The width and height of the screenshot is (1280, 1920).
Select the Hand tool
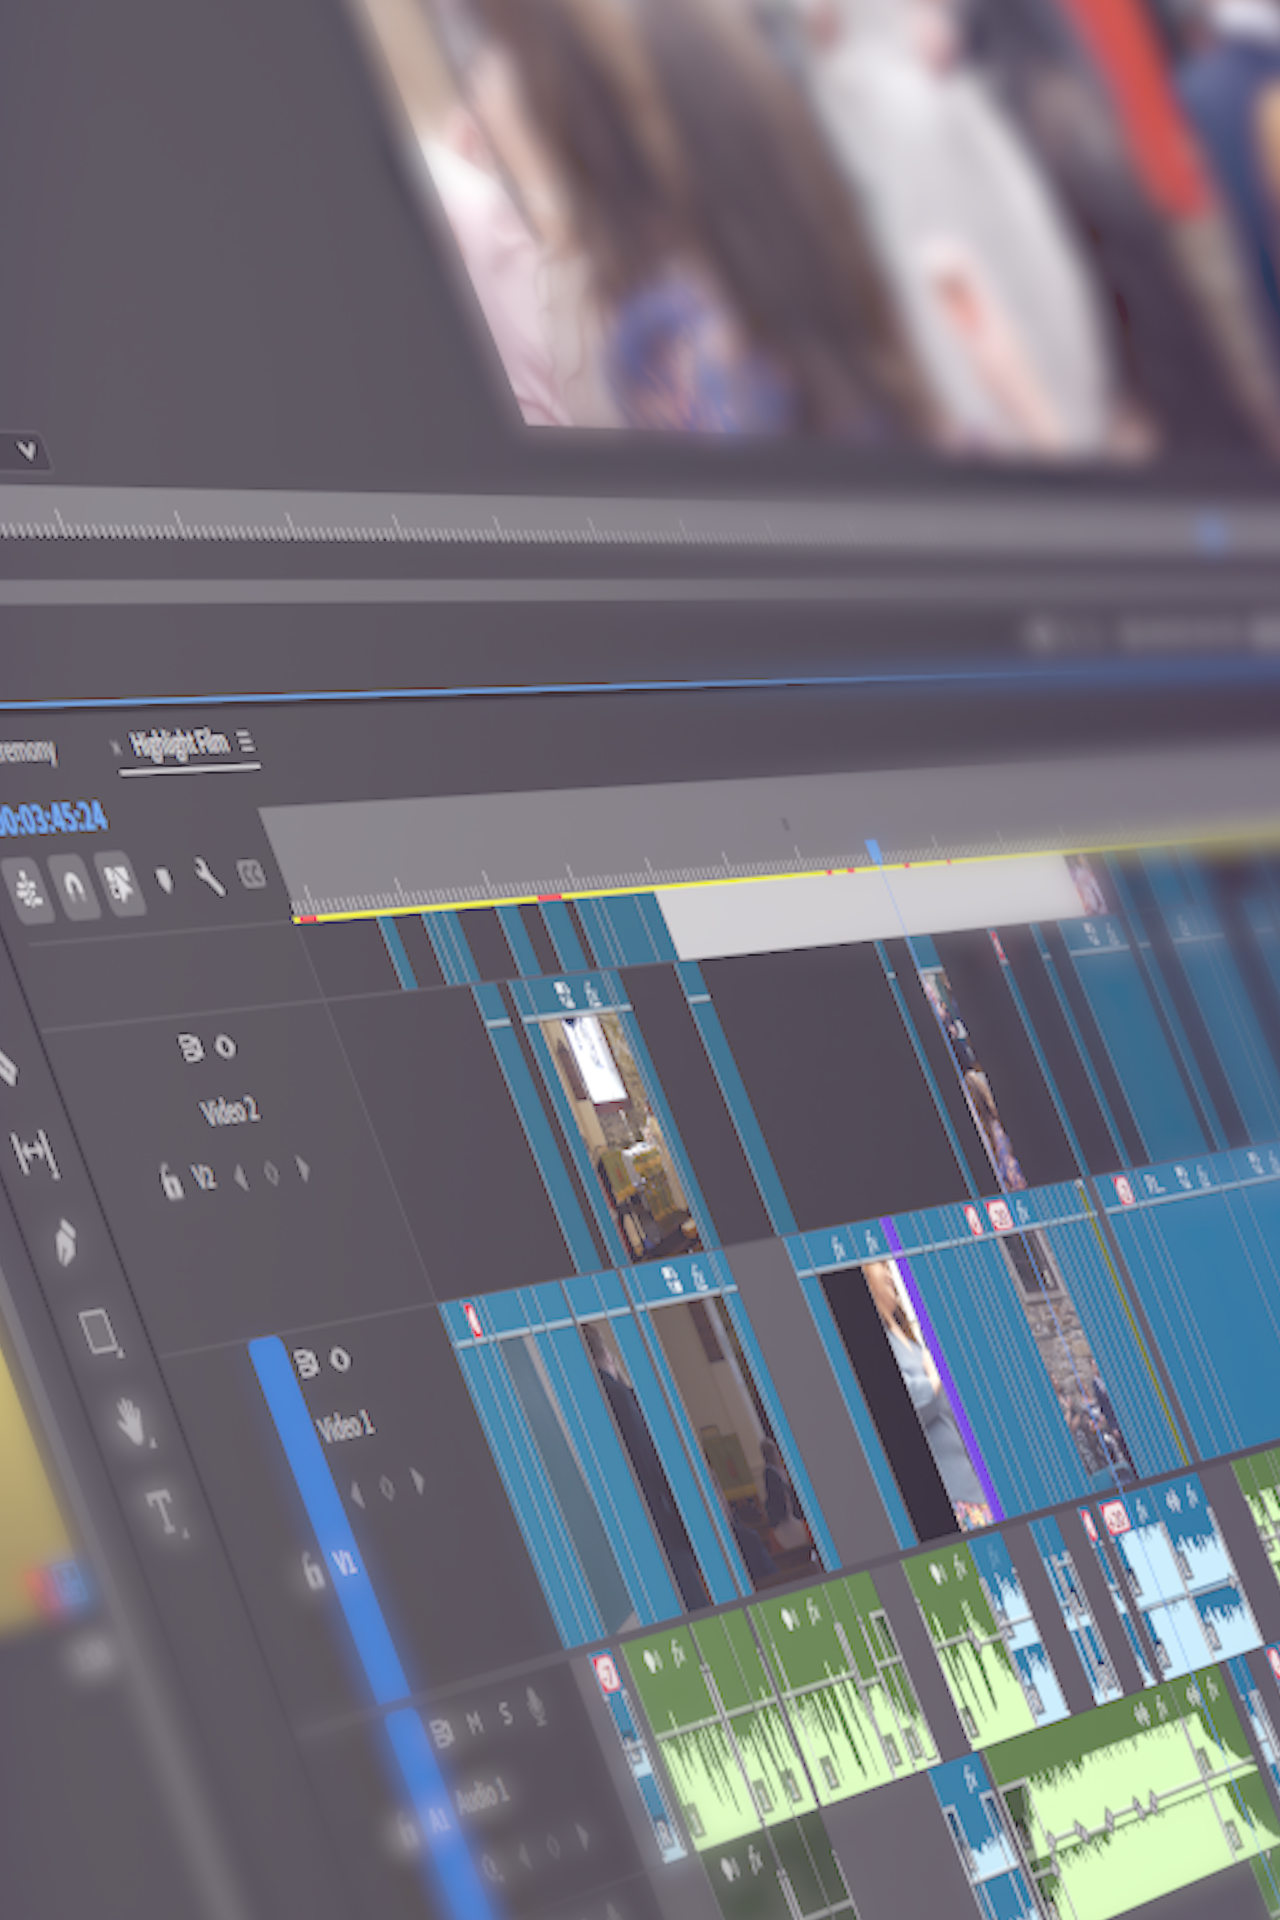click(133, 1422)
